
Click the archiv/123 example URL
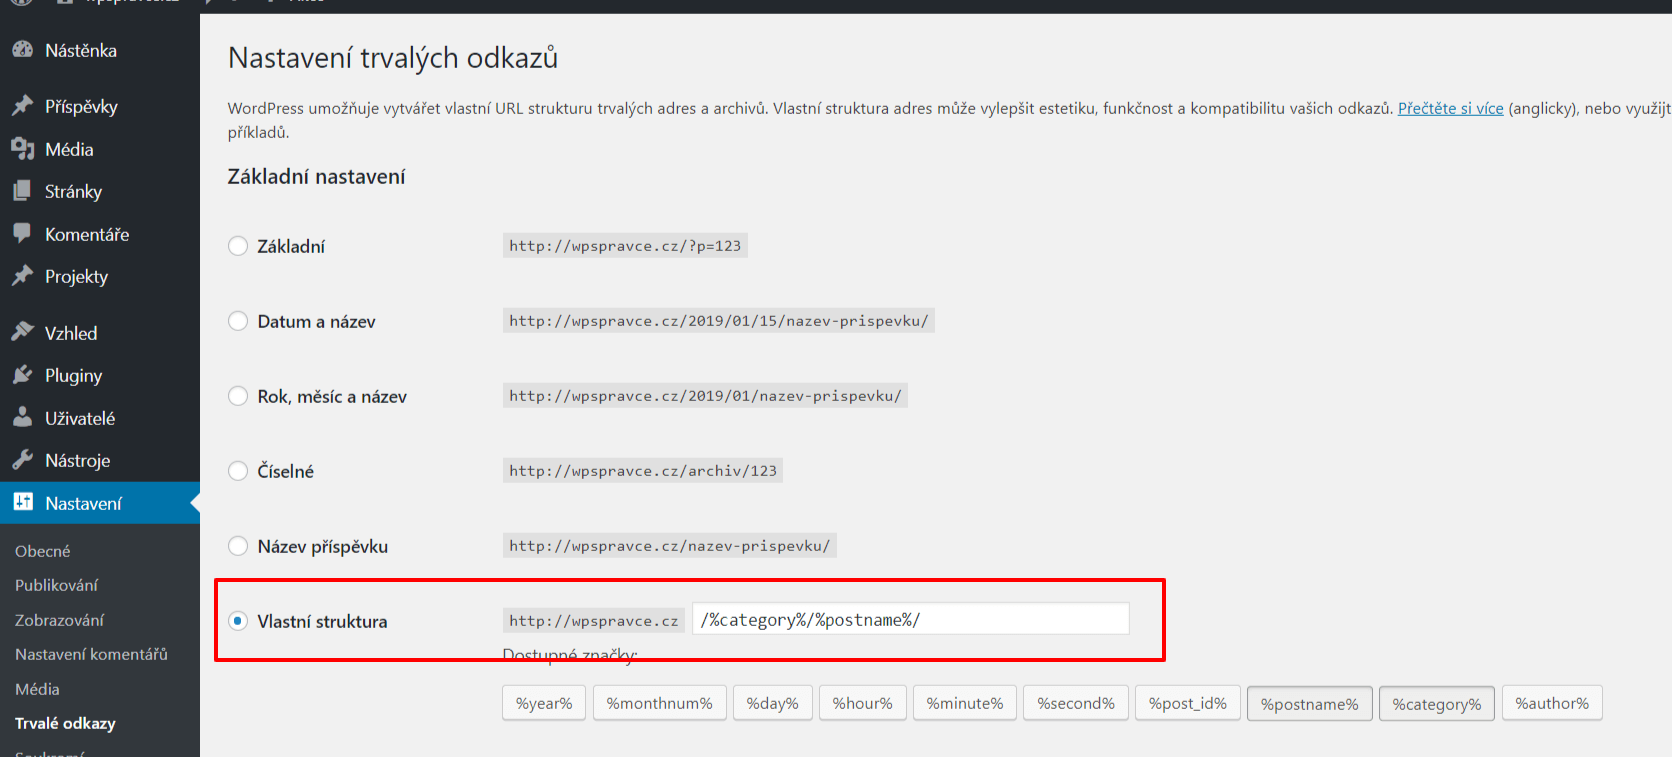643,471
